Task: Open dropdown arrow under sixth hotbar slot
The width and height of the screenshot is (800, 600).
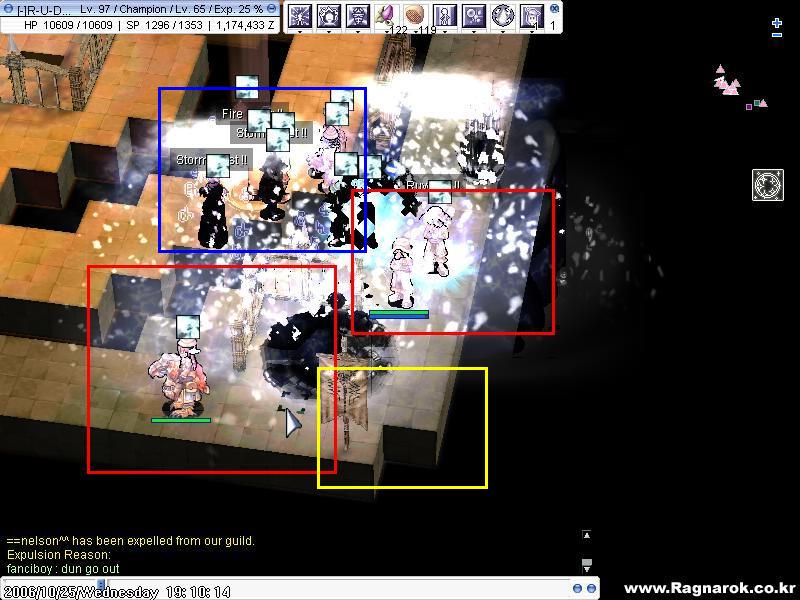Action: 444,32
